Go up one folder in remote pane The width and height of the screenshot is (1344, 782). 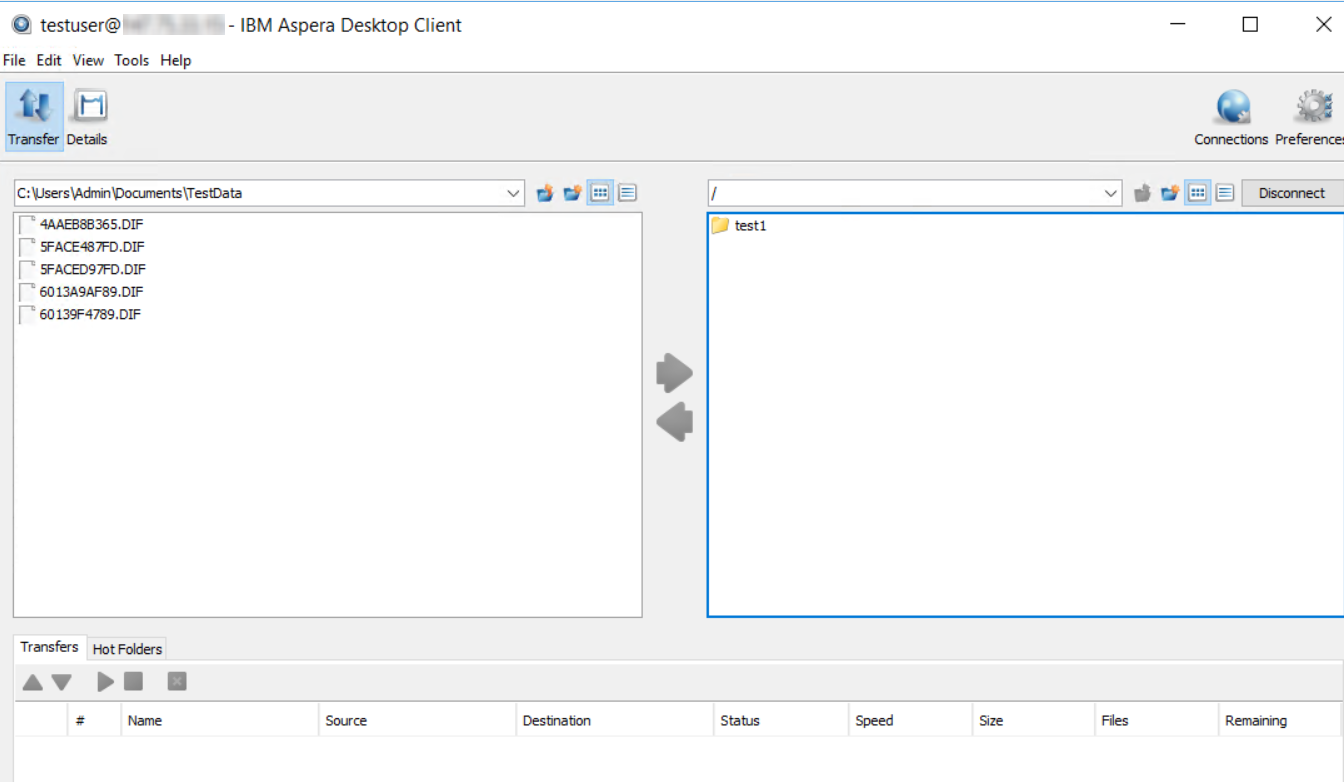(1143, 193)
